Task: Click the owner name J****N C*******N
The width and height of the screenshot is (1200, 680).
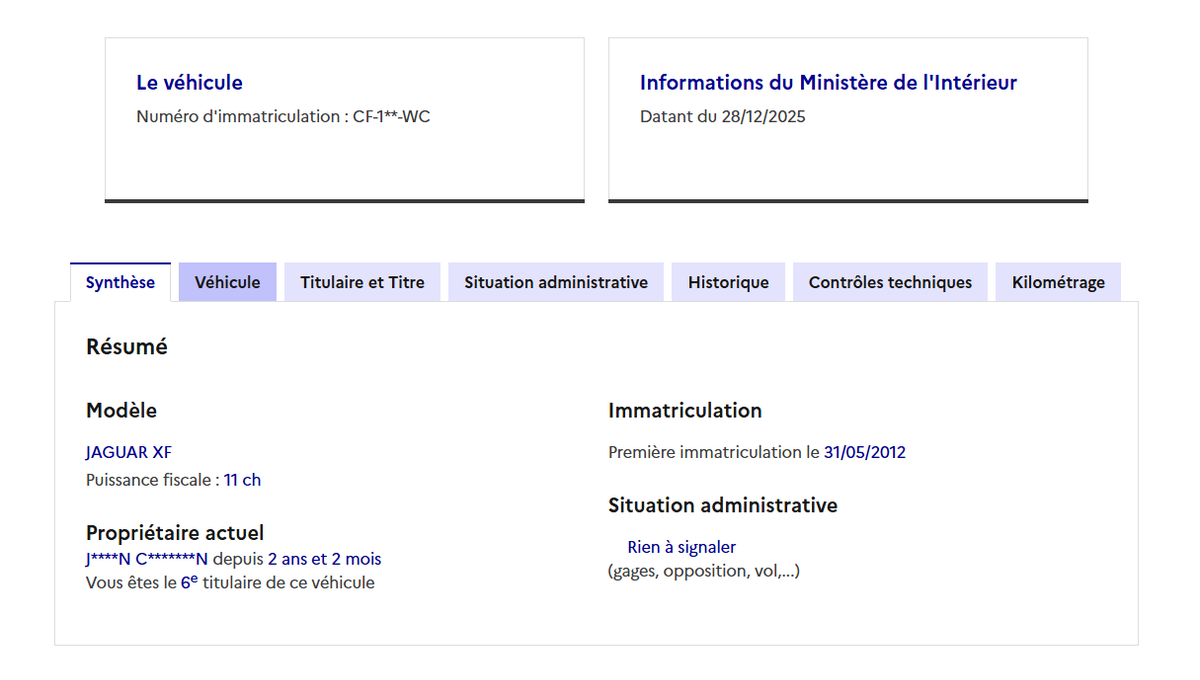Action: coord(147,559)
